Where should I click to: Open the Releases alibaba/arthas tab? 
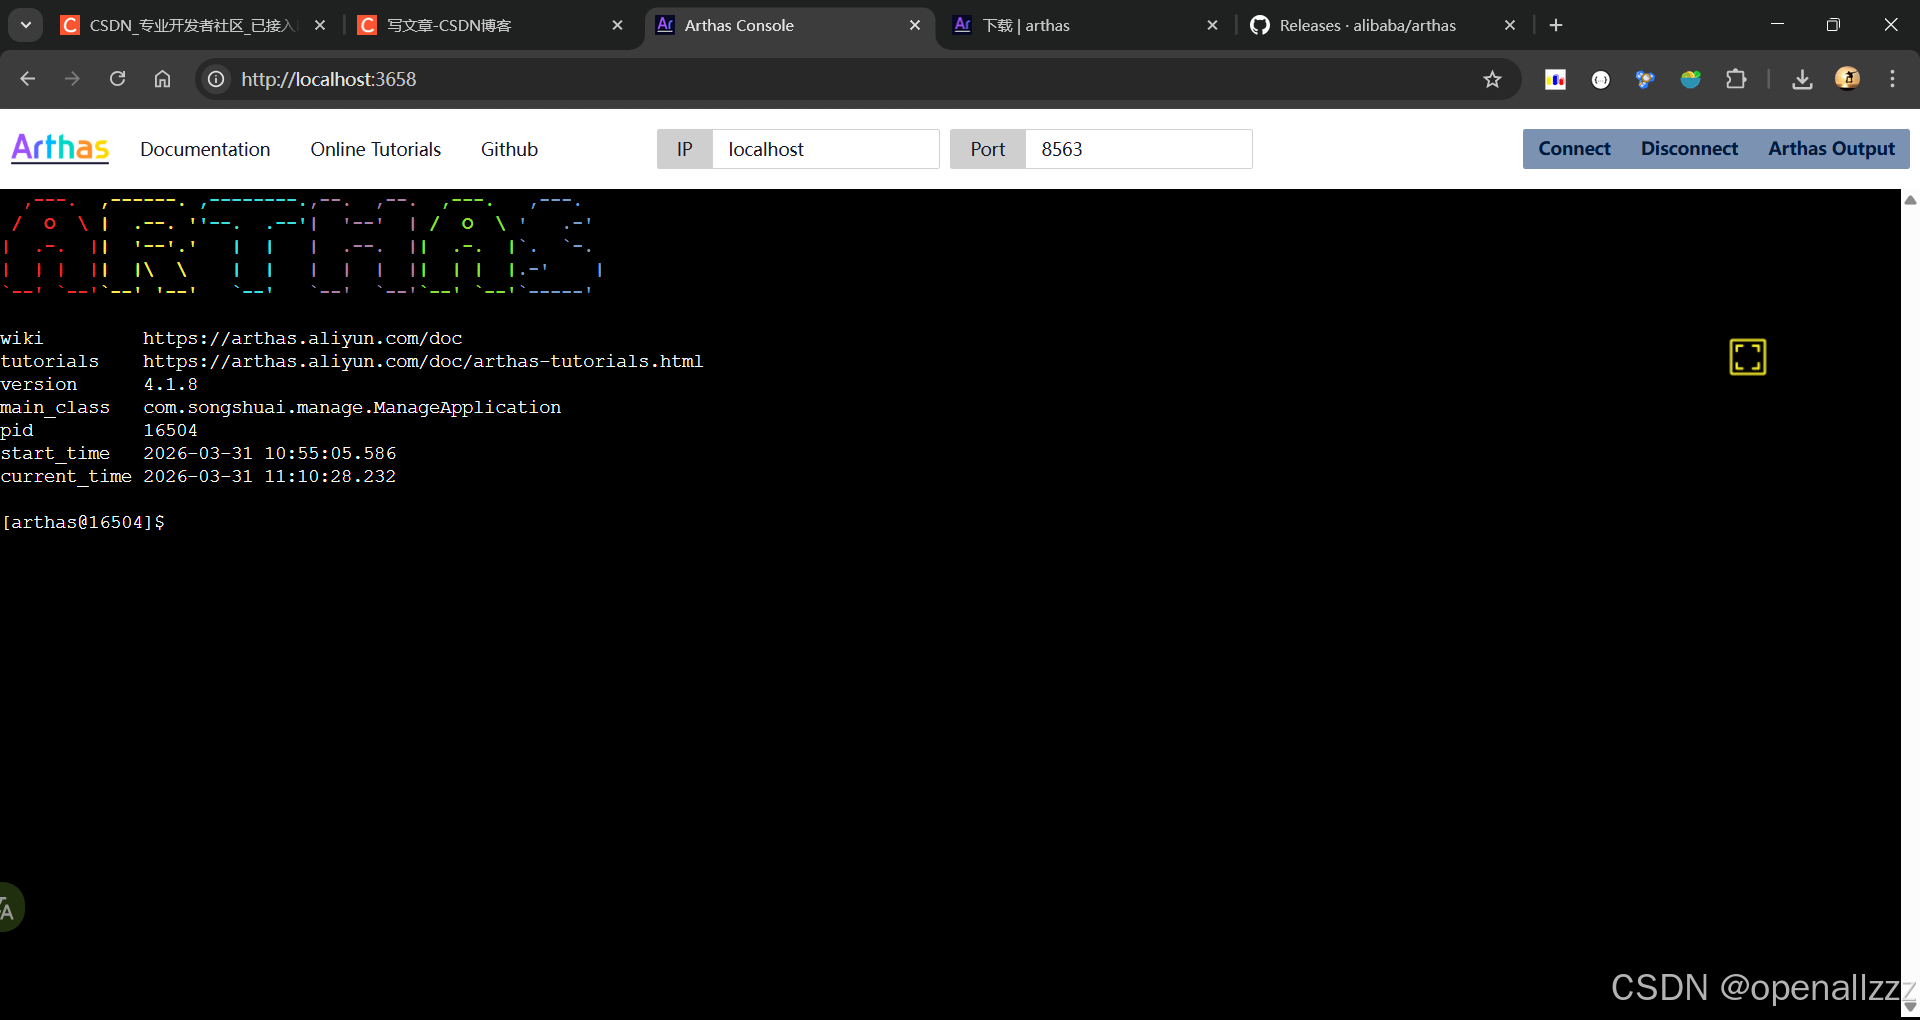(1380, 25)
